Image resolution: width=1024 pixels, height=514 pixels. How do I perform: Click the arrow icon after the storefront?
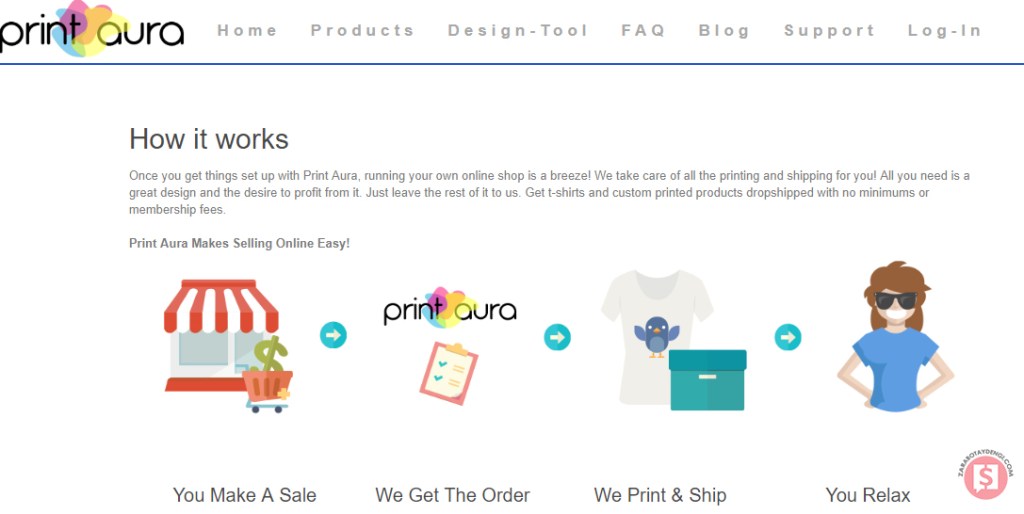(x=333, y=335)
